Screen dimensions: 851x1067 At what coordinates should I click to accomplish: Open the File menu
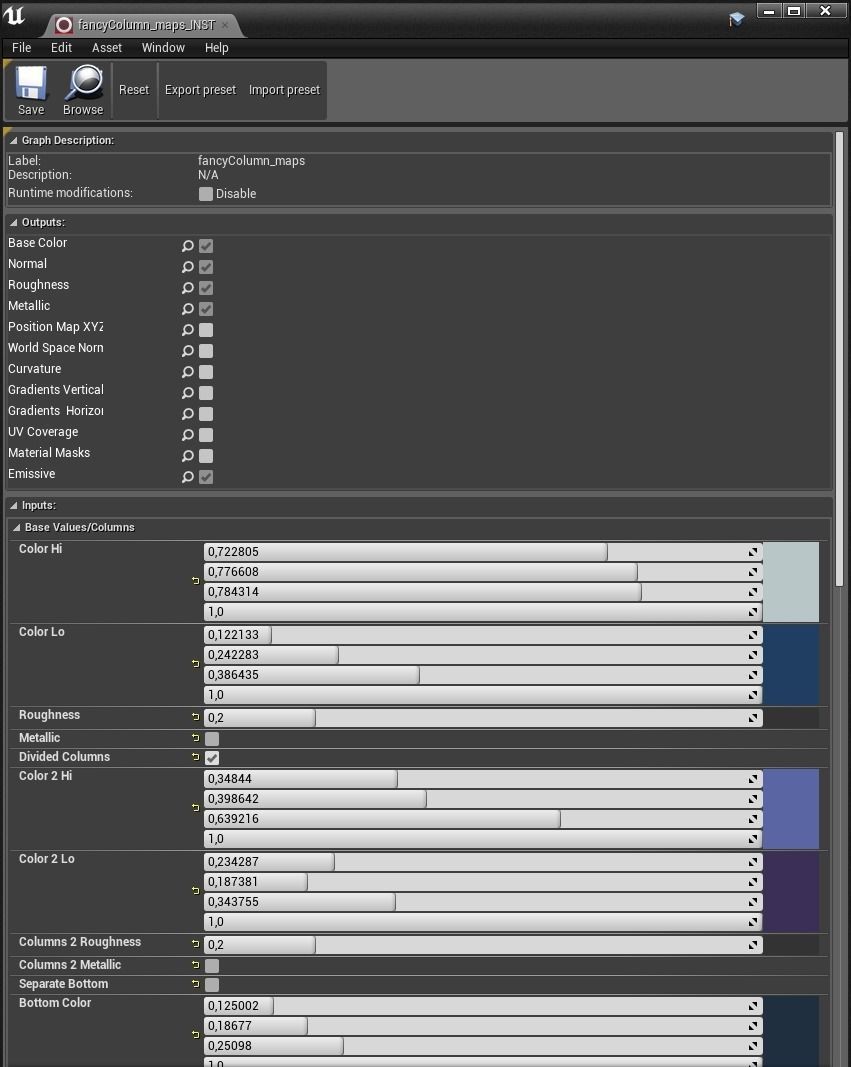click(22, 48)
